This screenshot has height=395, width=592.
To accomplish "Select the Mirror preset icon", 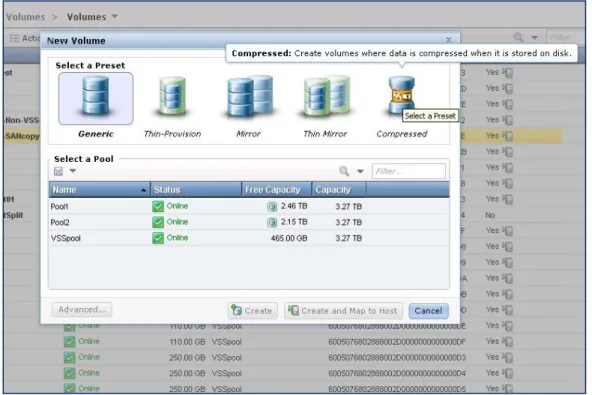I will 250,96.
